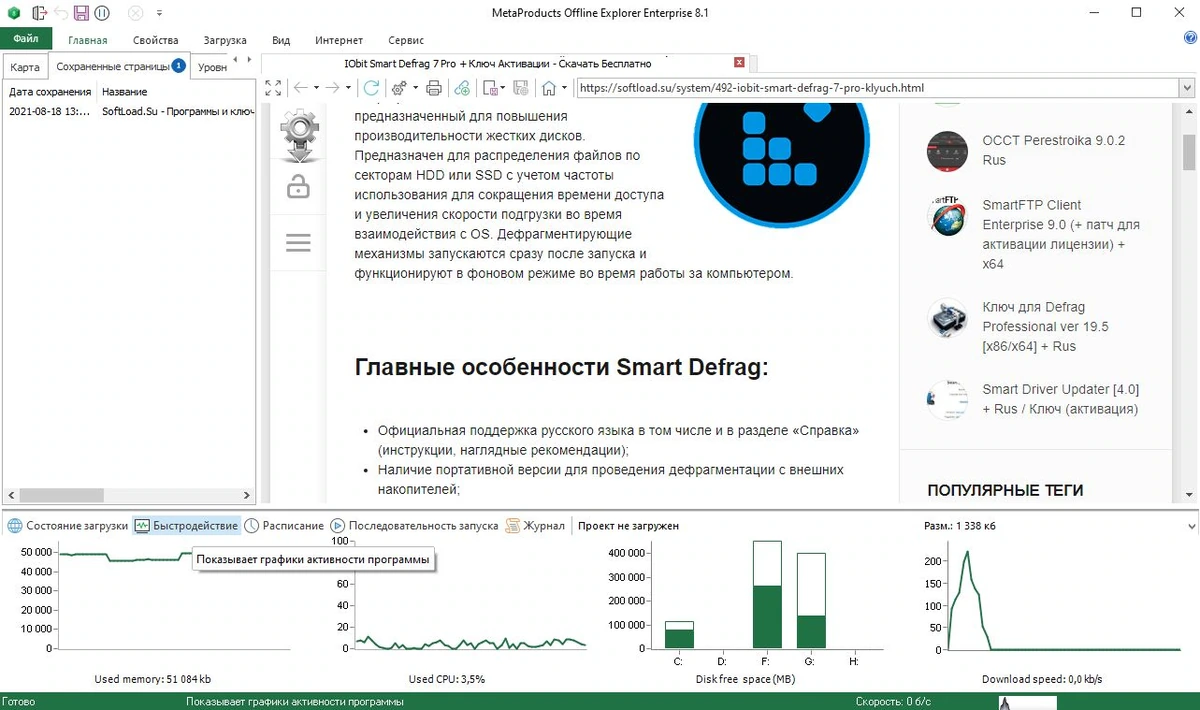Click the grayed-out undo arrow icon
The image size is (1200, 710).
(61, 13)
